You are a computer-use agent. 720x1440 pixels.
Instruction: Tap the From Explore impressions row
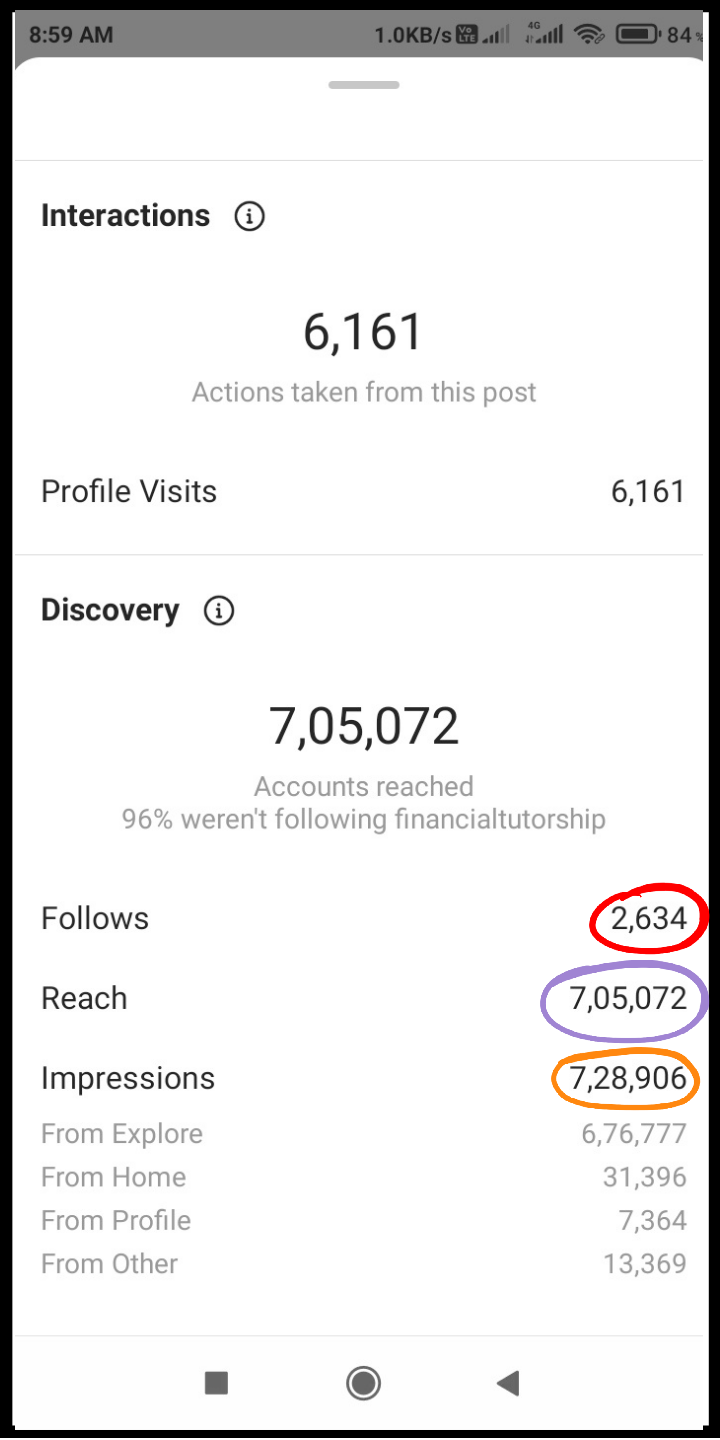coord(362,1134)
